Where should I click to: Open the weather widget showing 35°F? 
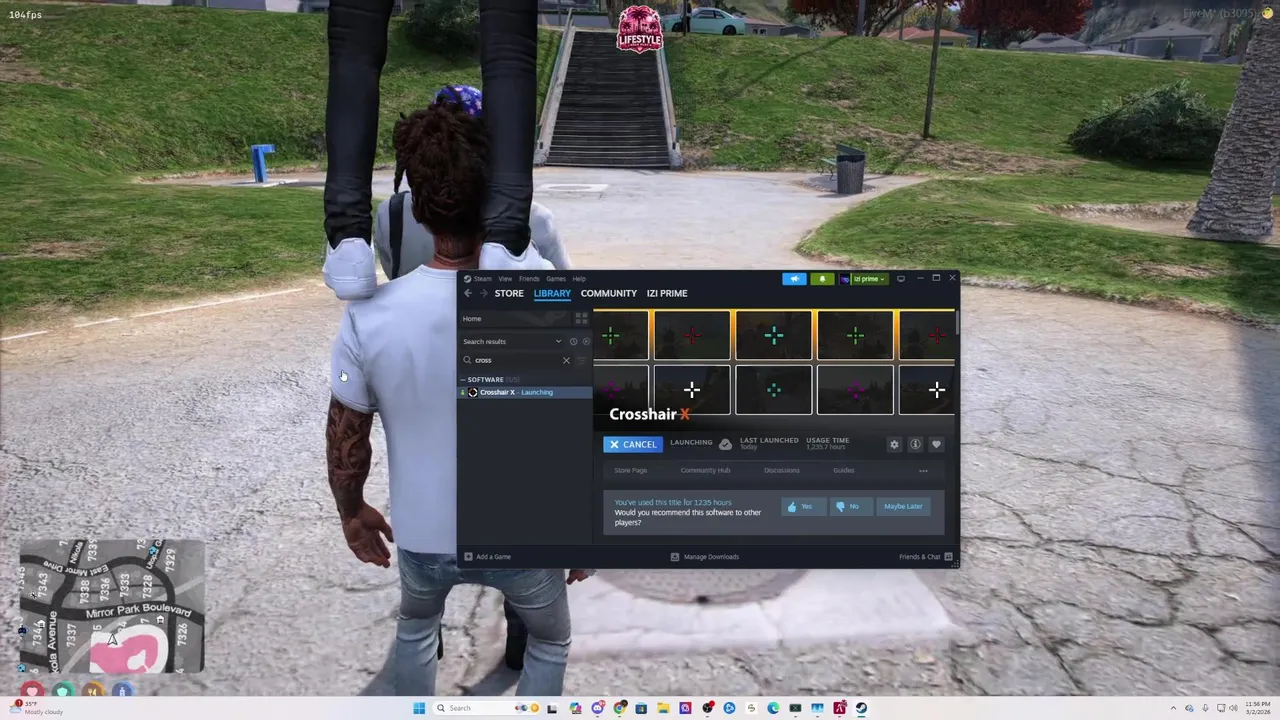pos(37,707)
